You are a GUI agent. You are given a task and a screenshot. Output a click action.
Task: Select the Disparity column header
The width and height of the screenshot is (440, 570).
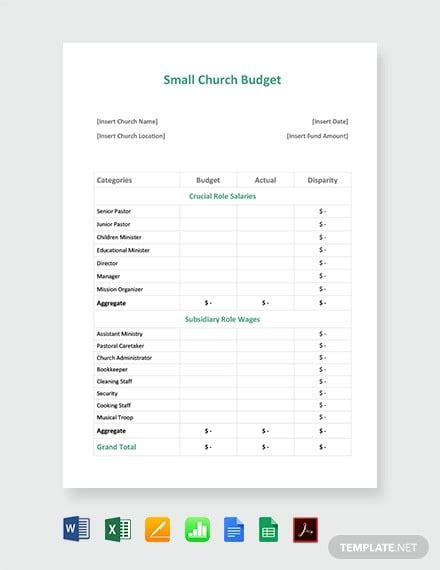[x=323, y=180]
